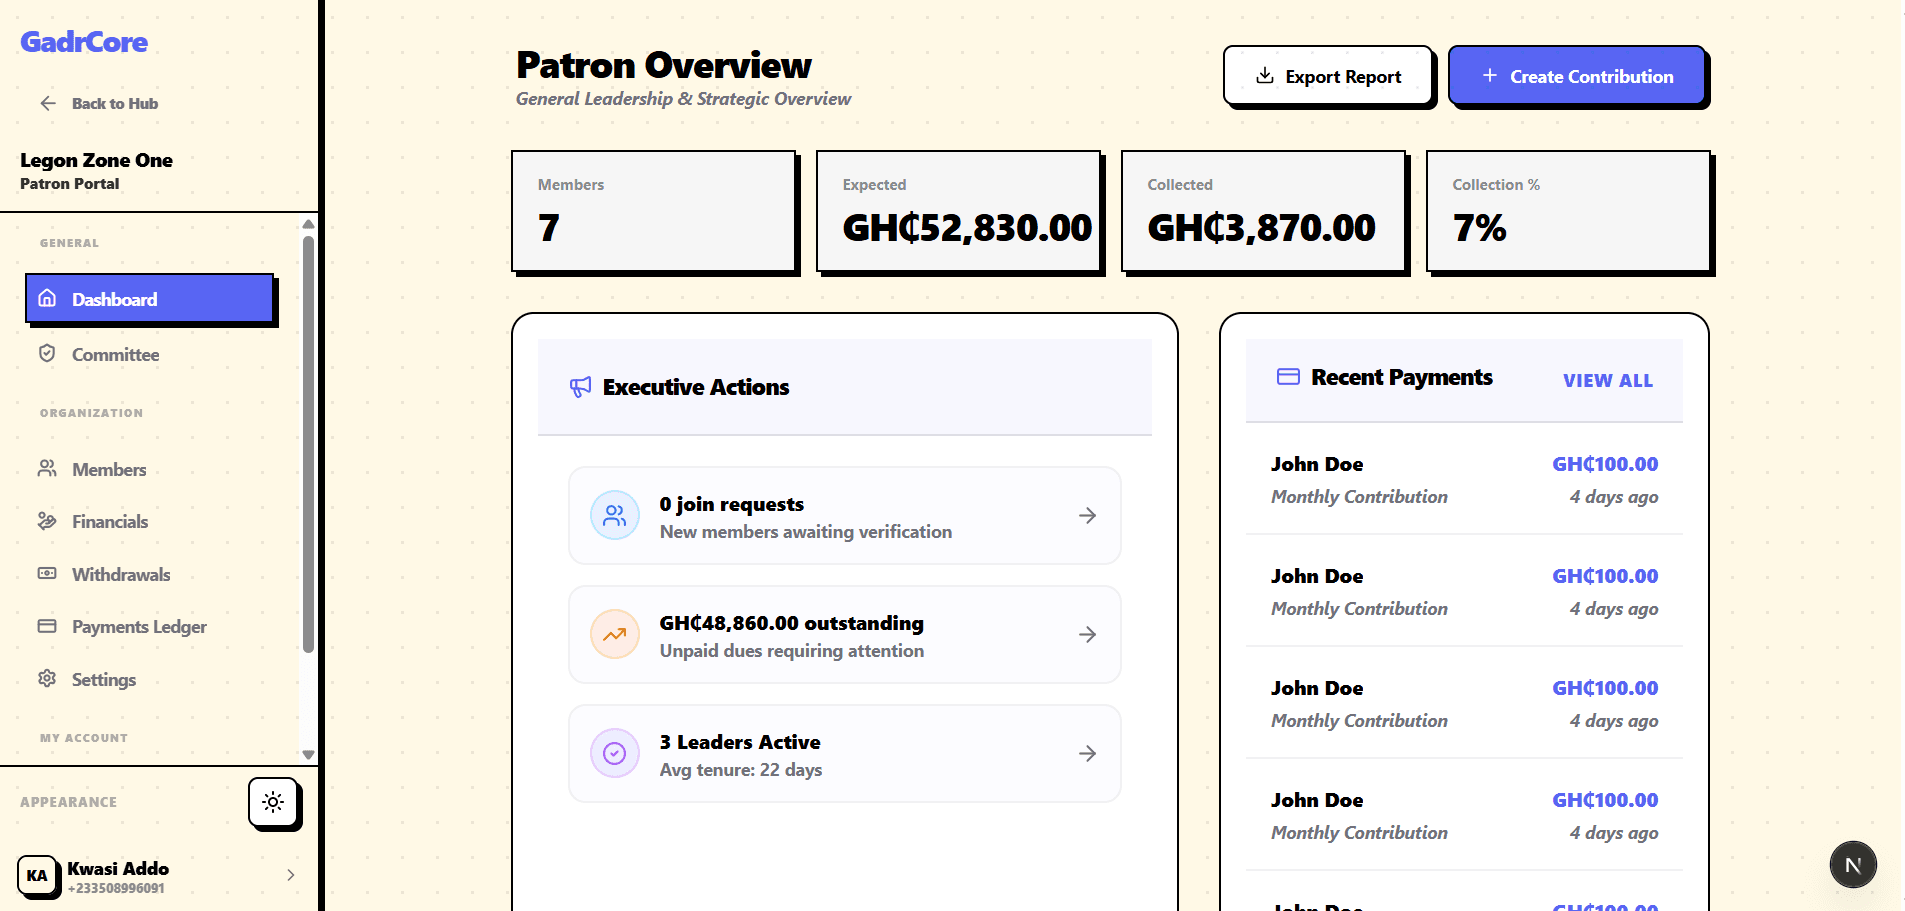Click the Collection % card
The image size is (1905, 911).
coord(1568,211)
